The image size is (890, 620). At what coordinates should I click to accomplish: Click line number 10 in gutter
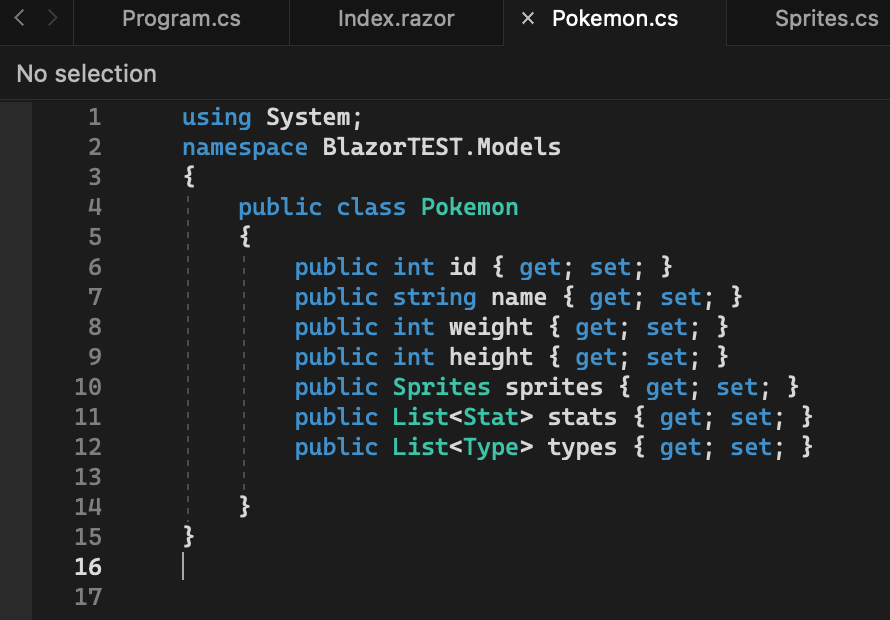point(88,387)
